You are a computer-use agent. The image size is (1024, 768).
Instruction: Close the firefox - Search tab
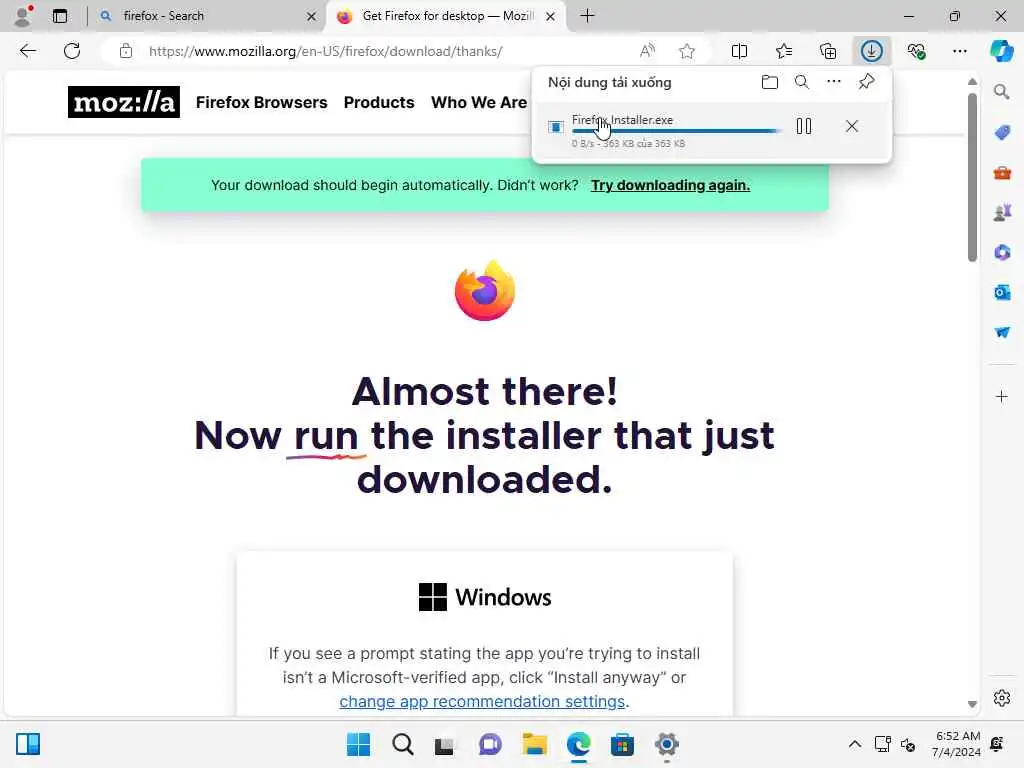pyautogui.click(x=312, y=16)
